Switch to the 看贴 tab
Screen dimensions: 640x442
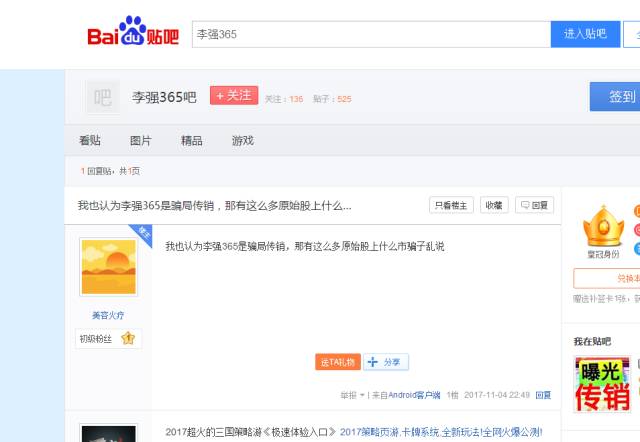90,141
